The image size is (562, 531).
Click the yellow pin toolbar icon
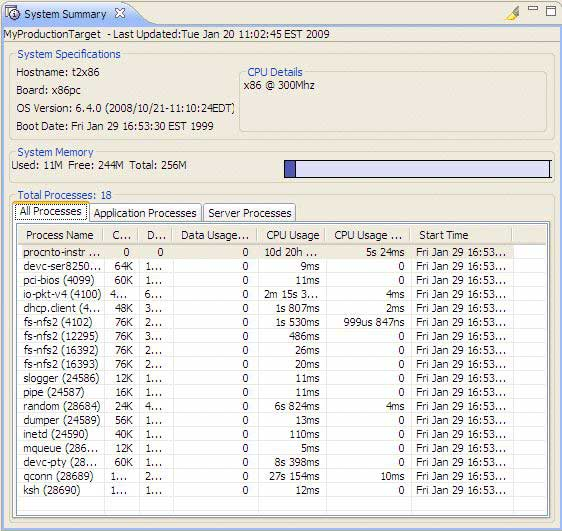[513, 13]
